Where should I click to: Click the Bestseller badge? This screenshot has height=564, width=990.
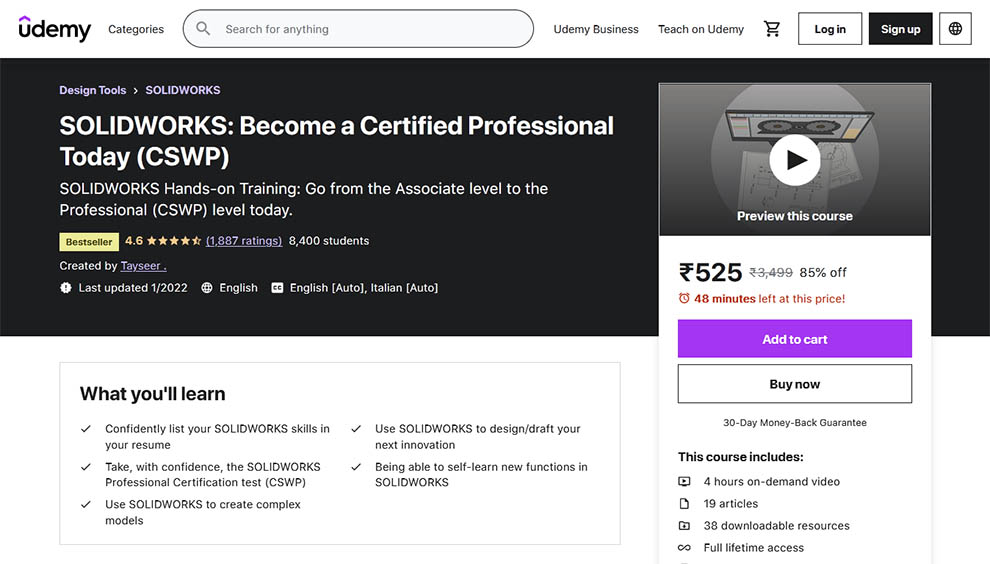click(89, 241)
